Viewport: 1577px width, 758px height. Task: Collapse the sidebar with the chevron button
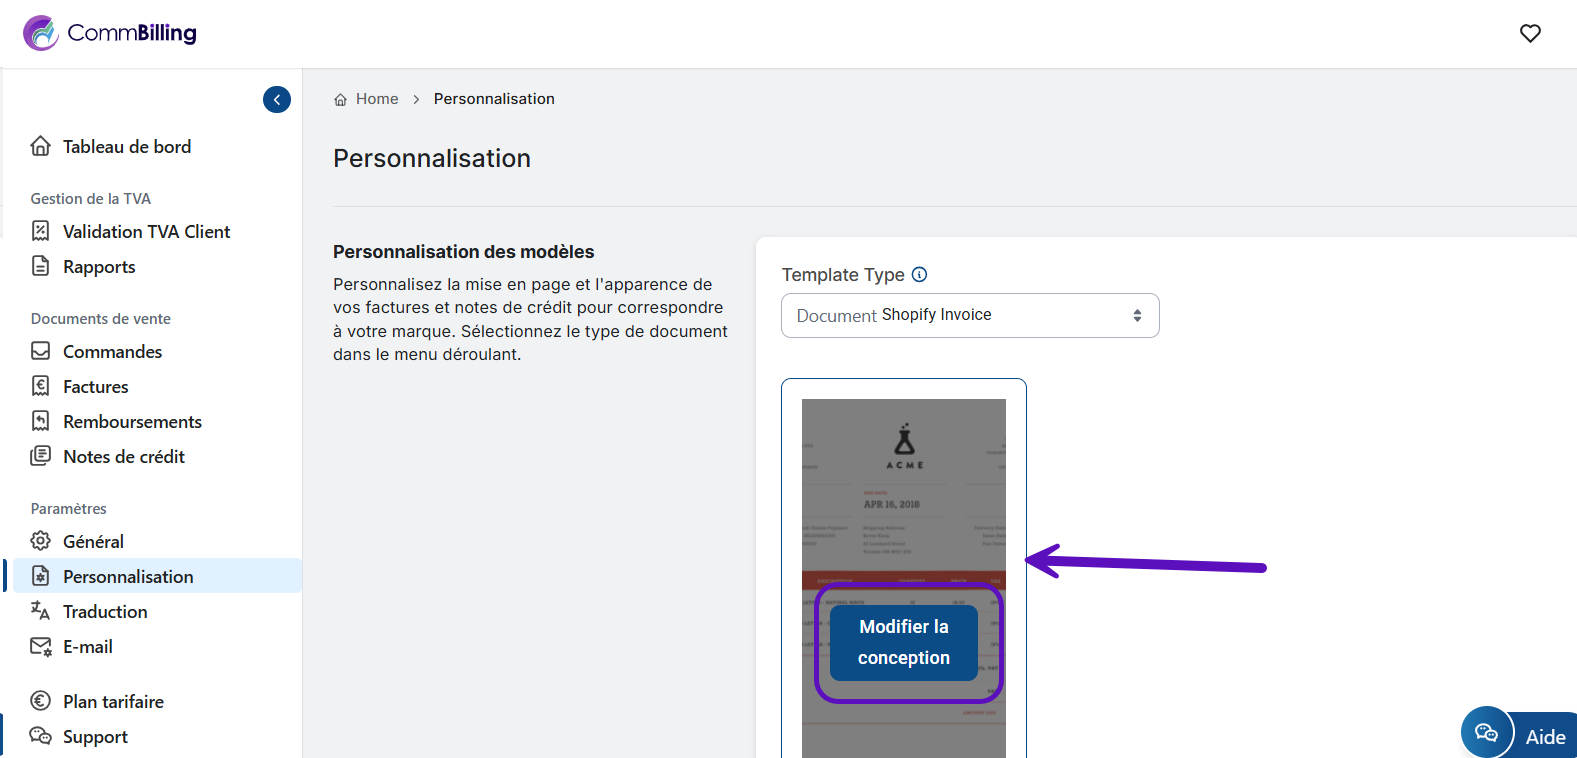click(277, 99)
